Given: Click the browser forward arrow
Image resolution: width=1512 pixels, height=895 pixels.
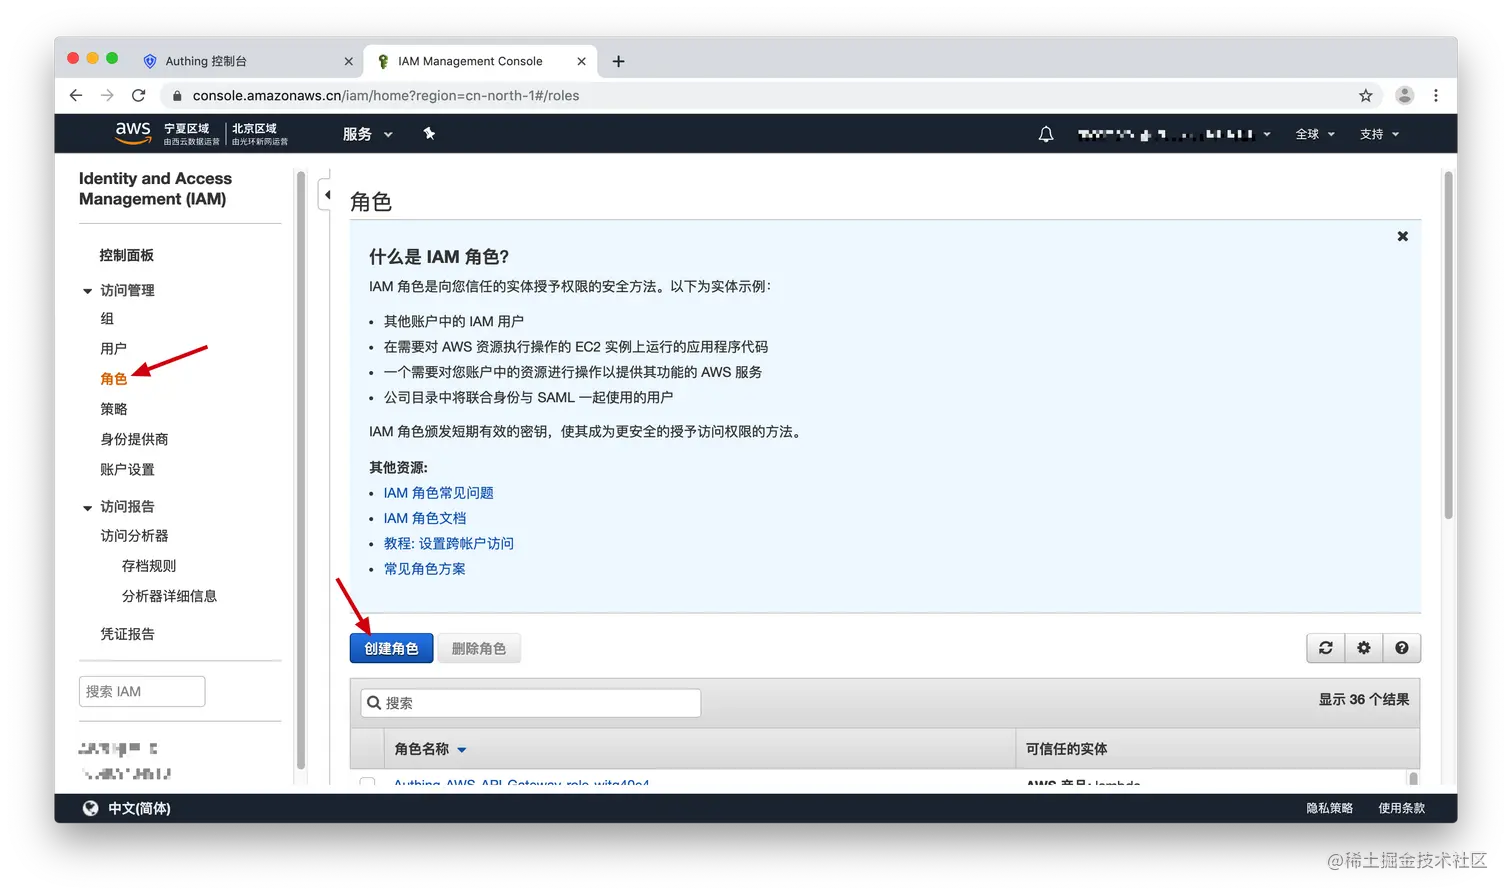Looking at the screenshot, I should pos(107,95).
